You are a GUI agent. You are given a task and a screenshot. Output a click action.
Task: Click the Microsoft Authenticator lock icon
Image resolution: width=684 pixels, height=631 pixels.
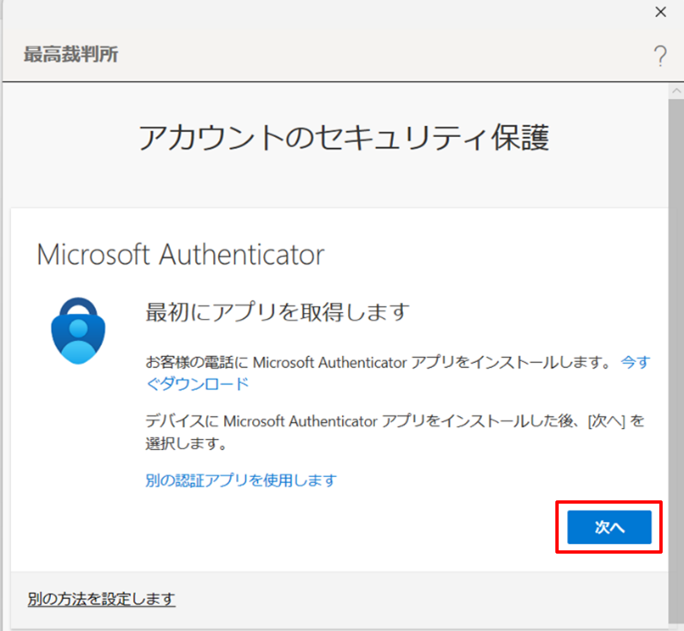(x=78, y=331)
